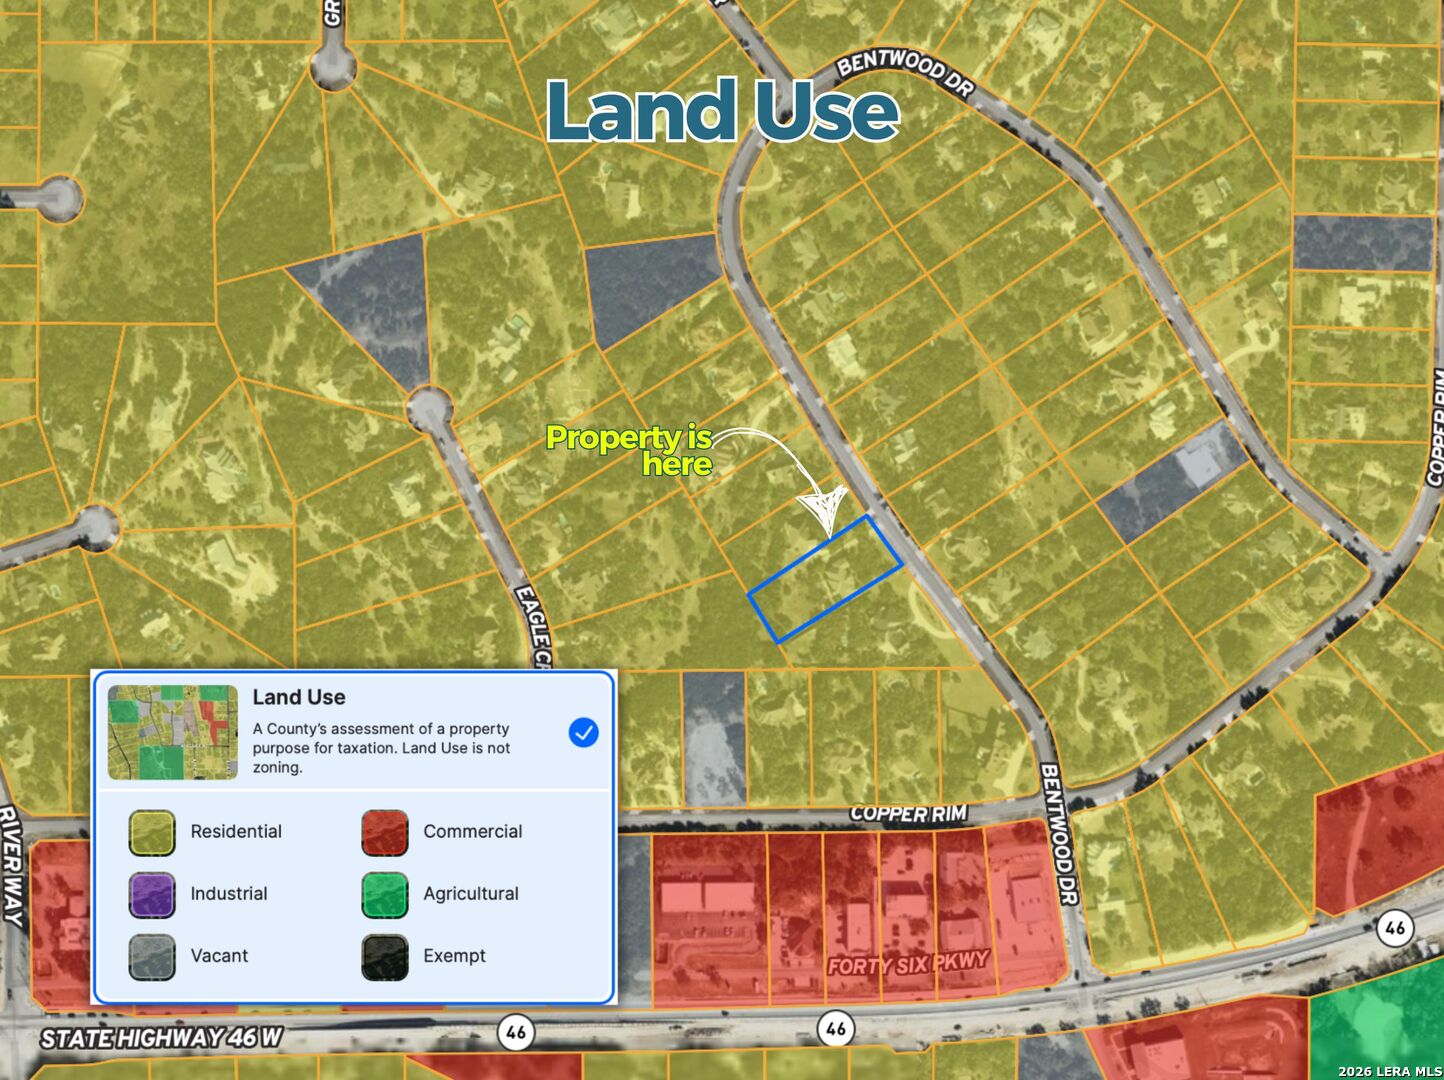This screenshot has height=1080, width=1444.
Task: Select the green agricultural parcel on the map
Action: pos(1378,1020)
